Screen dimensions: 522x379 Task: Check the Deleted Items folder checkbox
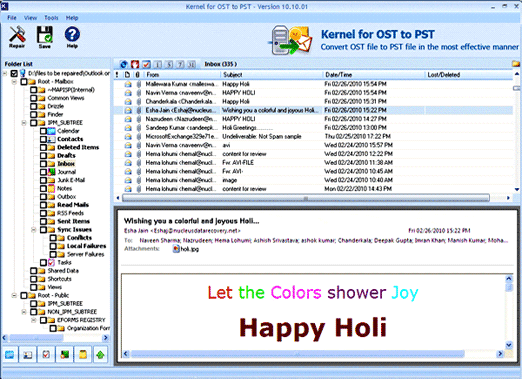point(43,147)
